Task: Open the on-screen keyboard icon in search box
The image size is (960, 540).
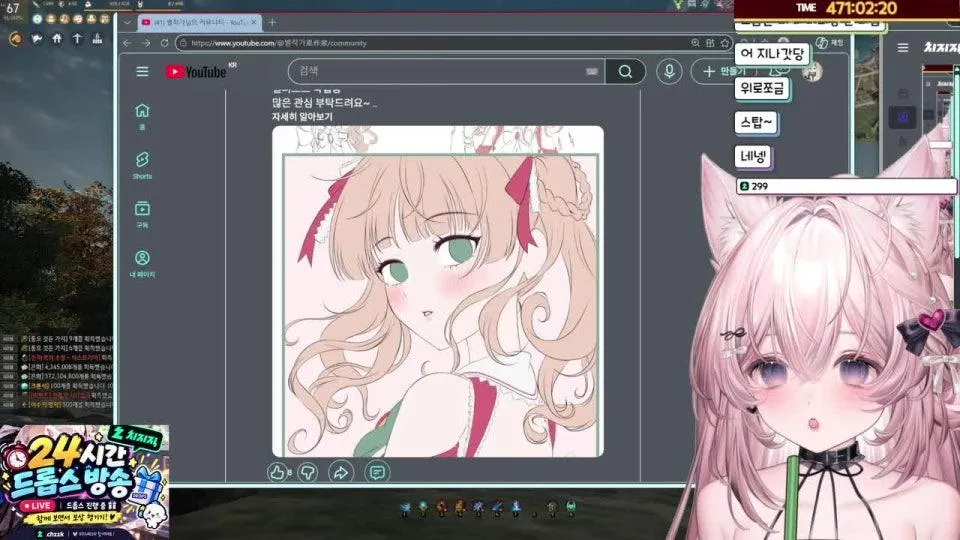Action: (591, 72)
